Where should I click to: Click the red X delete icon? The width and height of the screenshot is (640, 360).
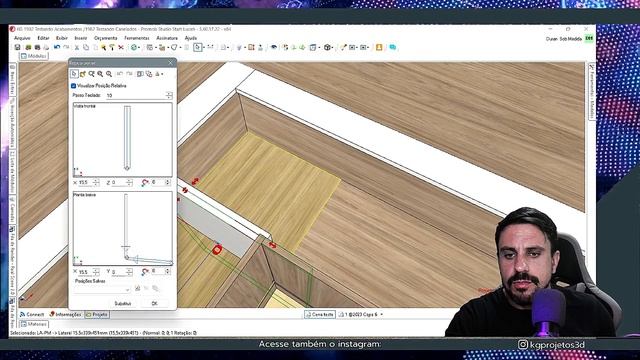(x=121, y=47)
